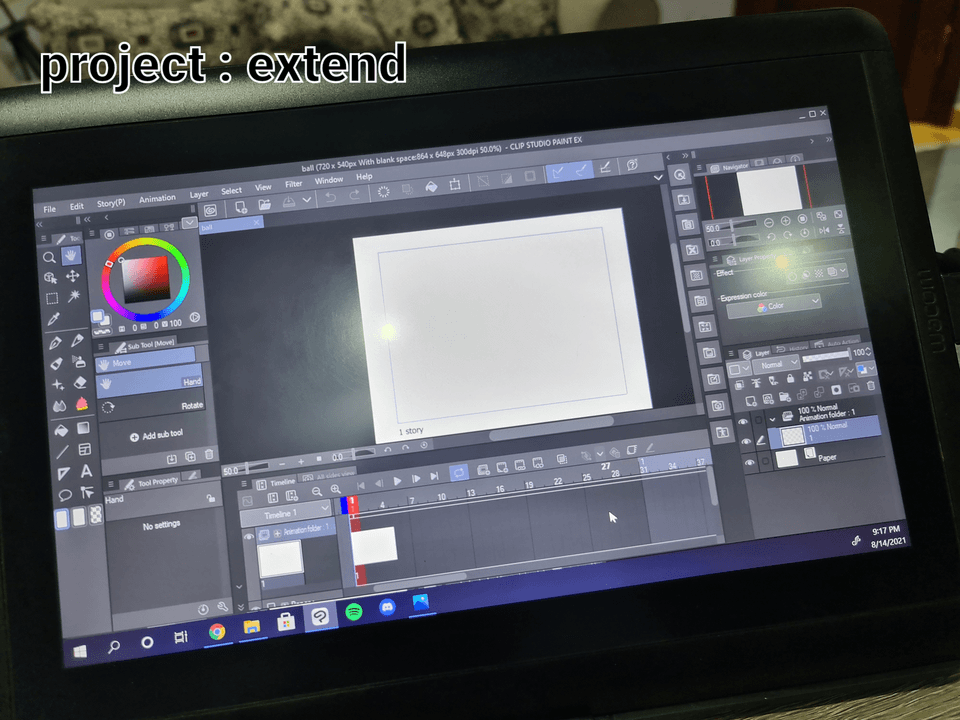Viewport: 960px width, 720px height.
Task: Pick a color in the color wheel square
Action: 146,279
